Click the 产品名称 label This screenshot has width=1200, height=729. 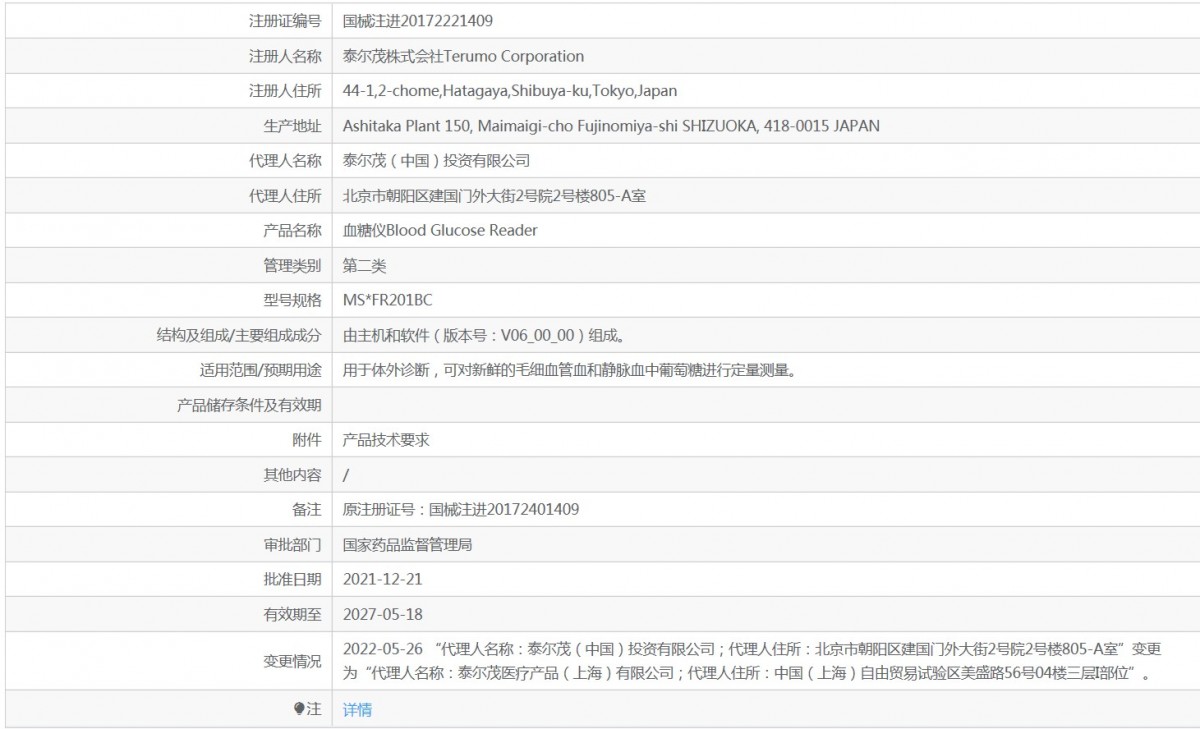(292, 230)
